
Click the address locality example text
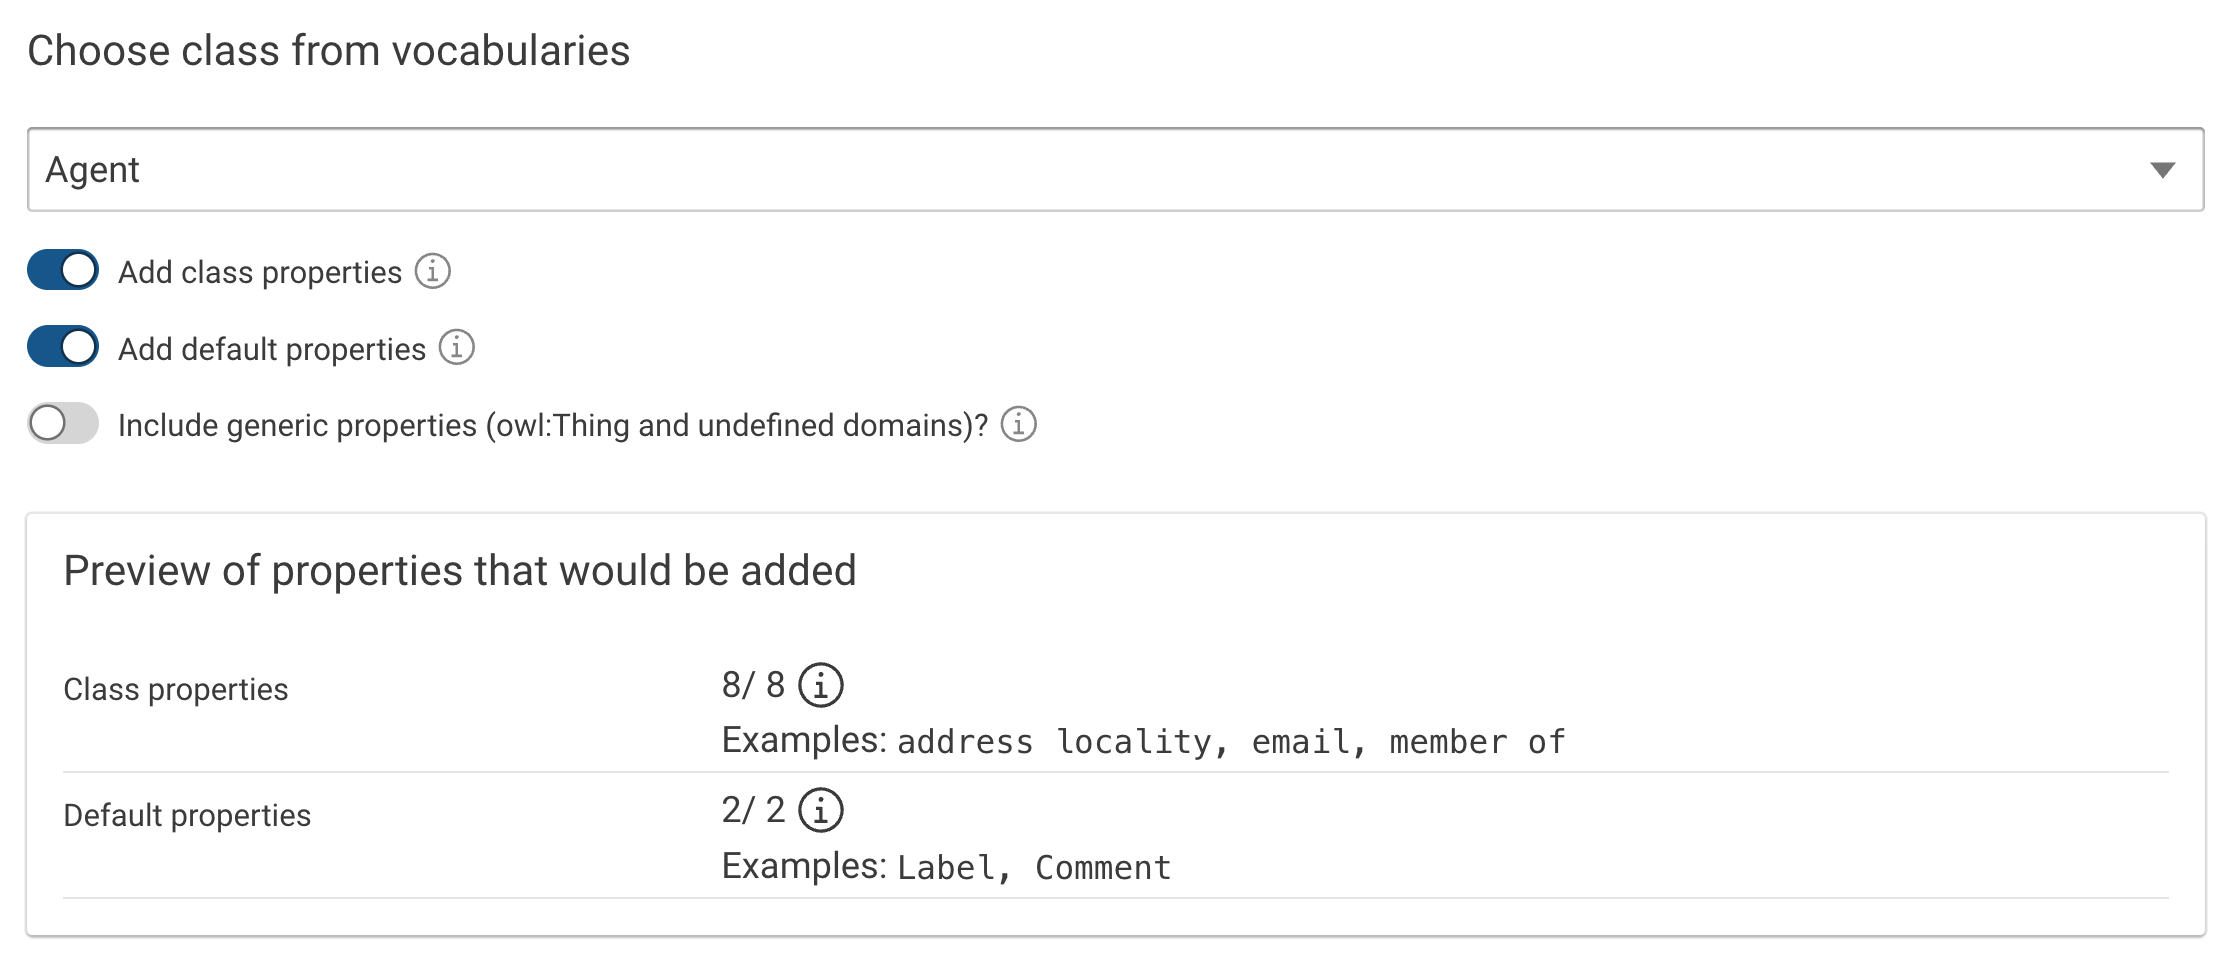1057,741
